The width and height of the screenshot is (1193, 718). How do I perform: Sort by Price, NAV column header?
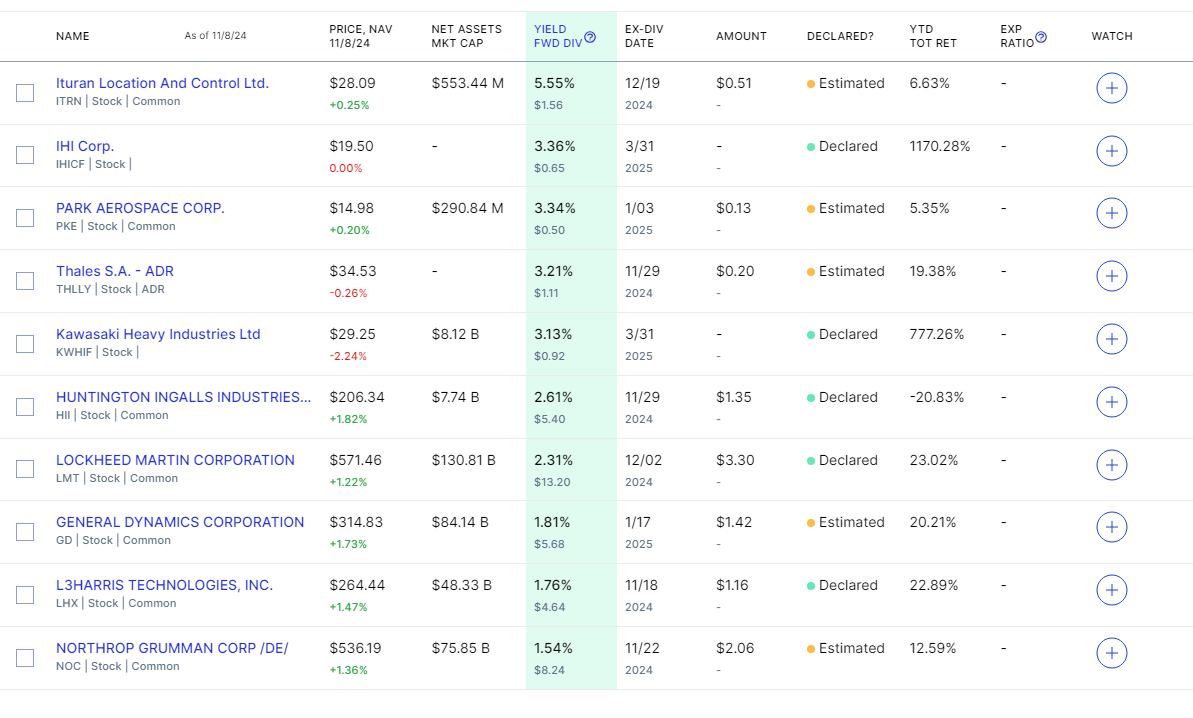[361, 36]
